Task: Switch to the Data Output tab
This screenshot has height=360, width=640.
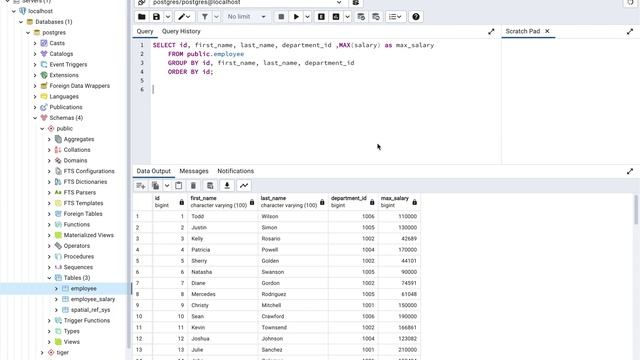Action: click(153, 171)
